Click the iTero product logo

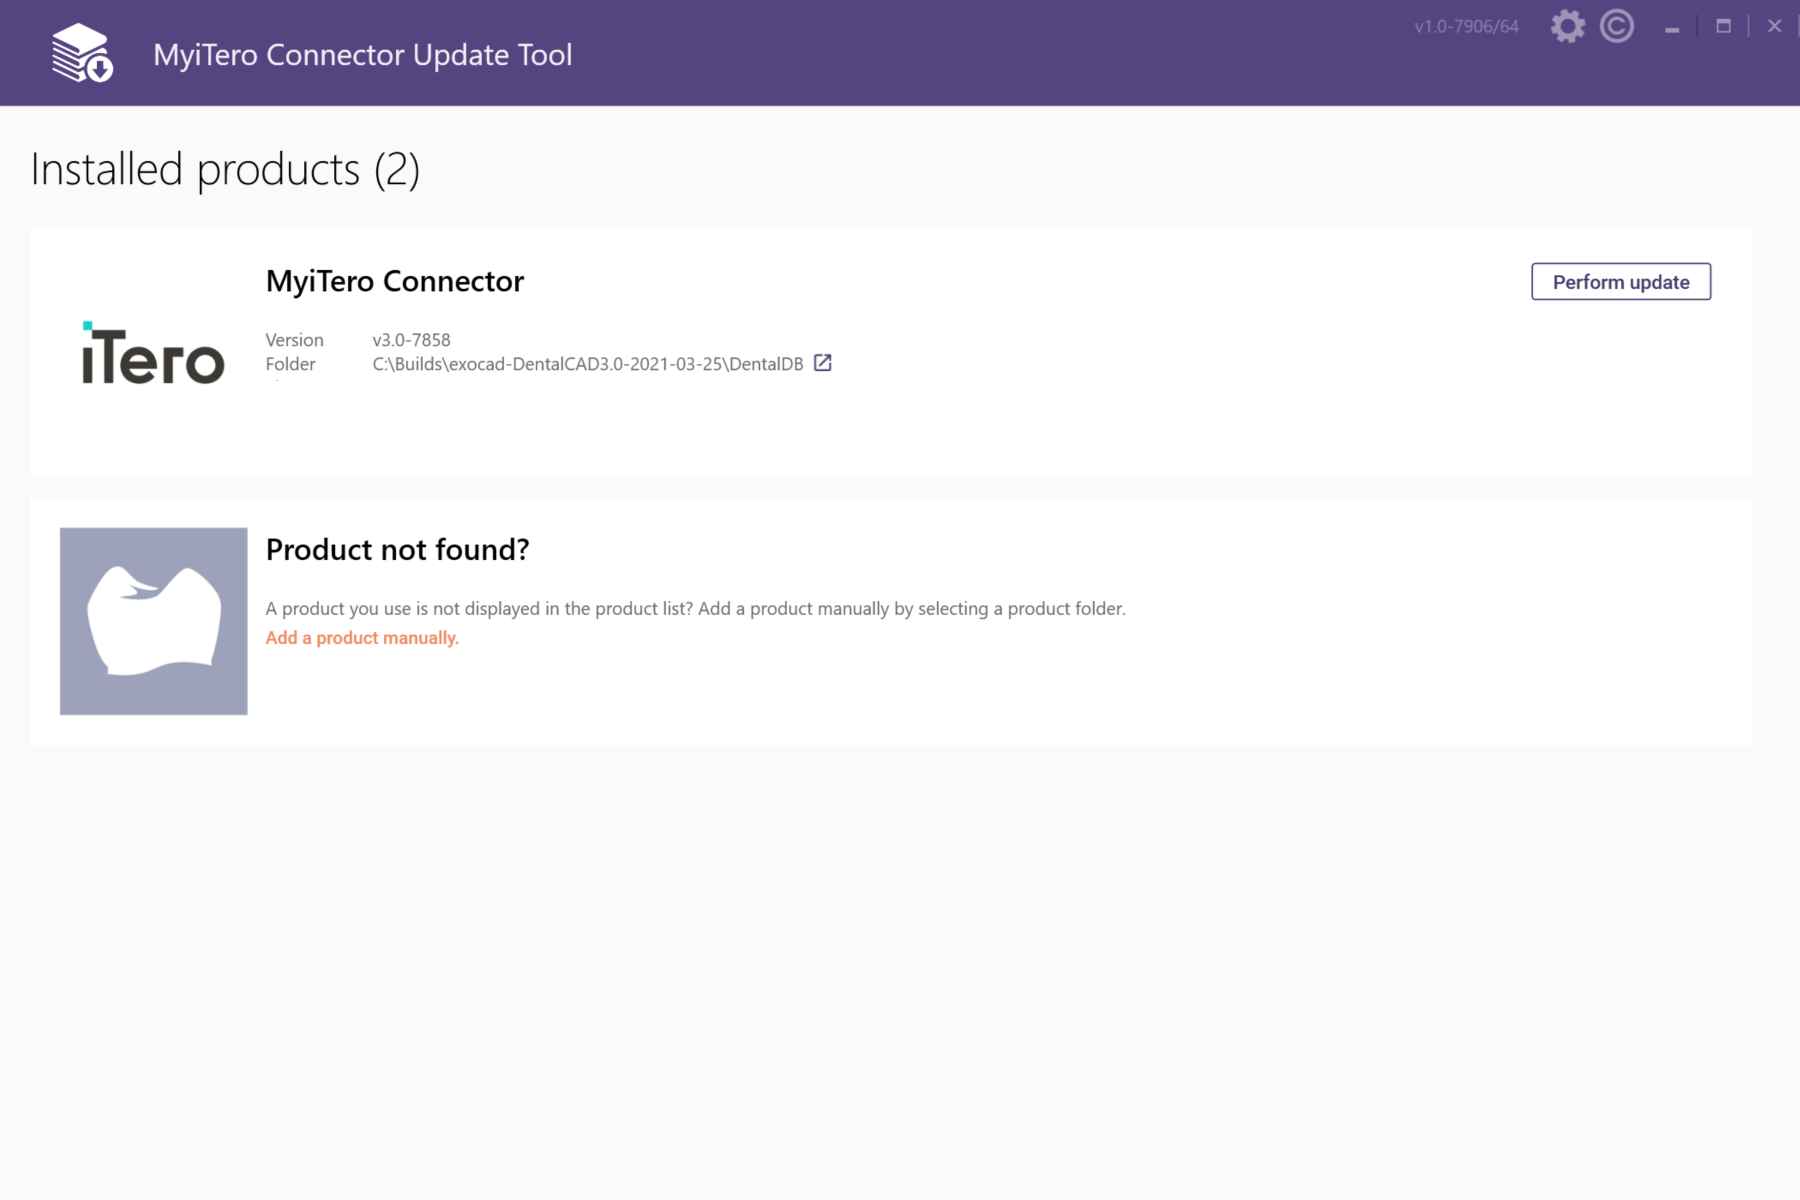[x=153, y=353]
